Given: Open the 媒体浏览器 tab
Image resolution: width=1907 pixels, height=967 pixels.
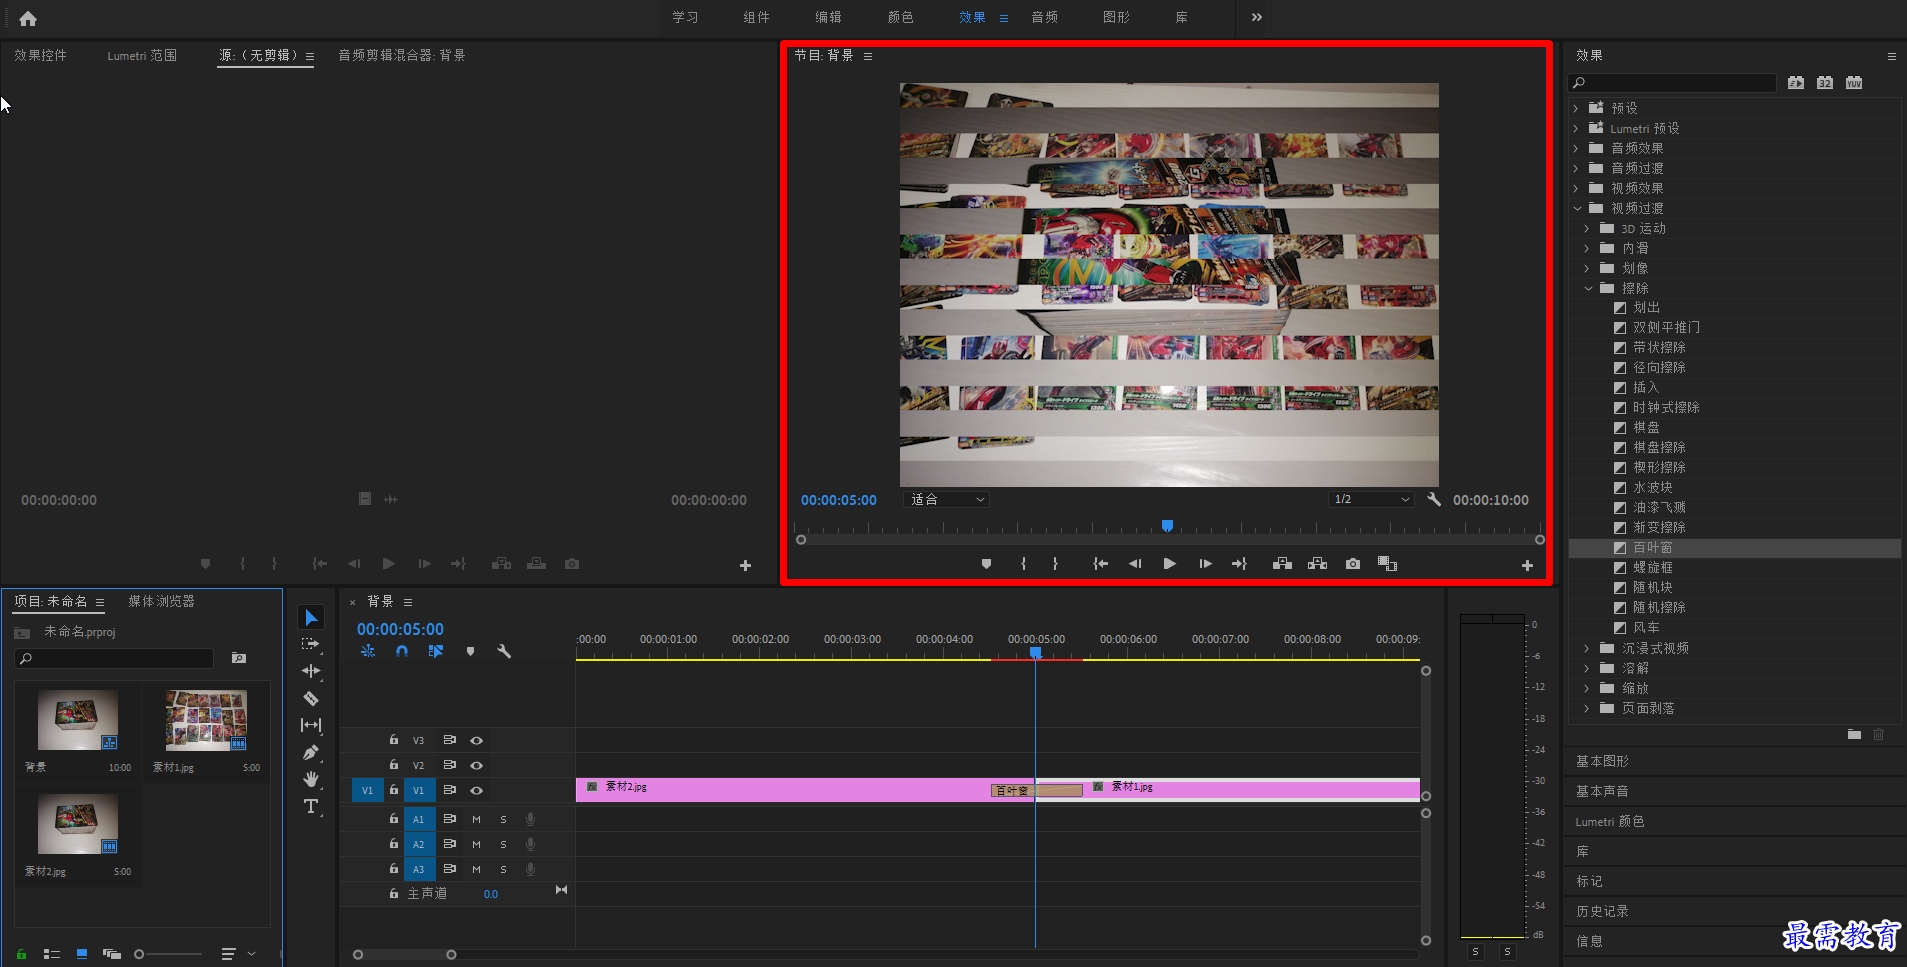Looking at the screenshot, I should 161,601.
